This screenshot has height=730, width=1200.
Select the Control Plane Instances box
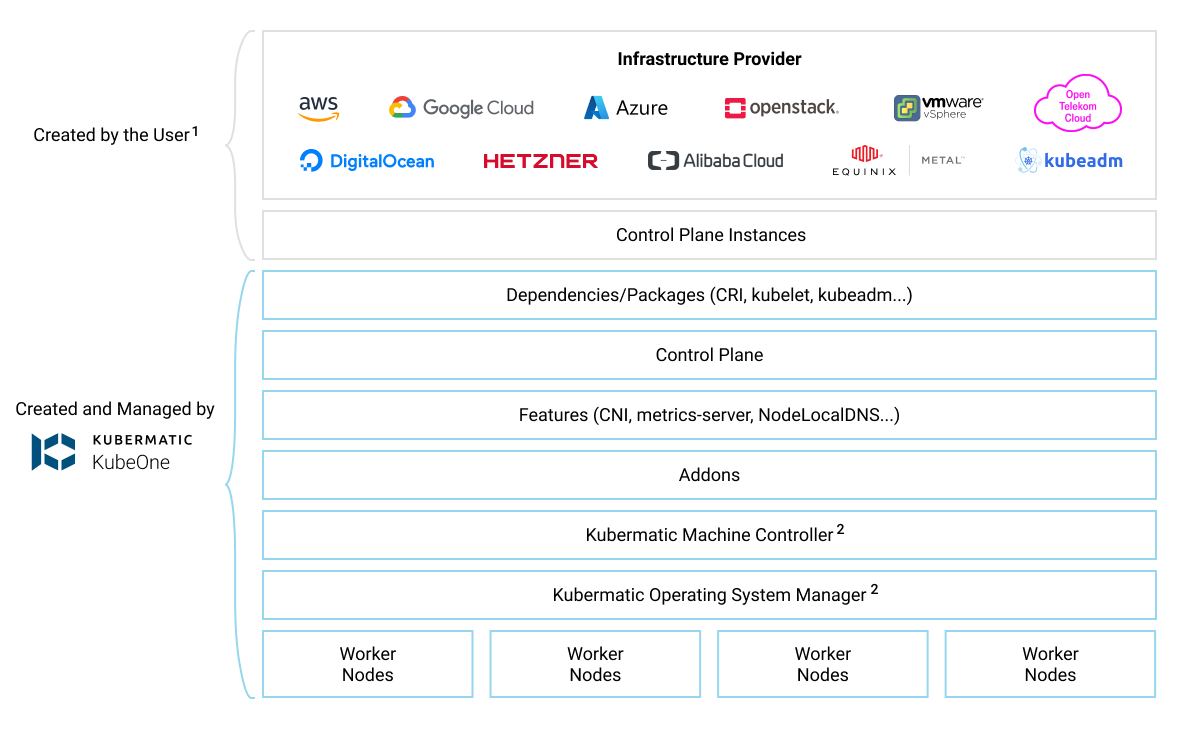tap(709, 235)
